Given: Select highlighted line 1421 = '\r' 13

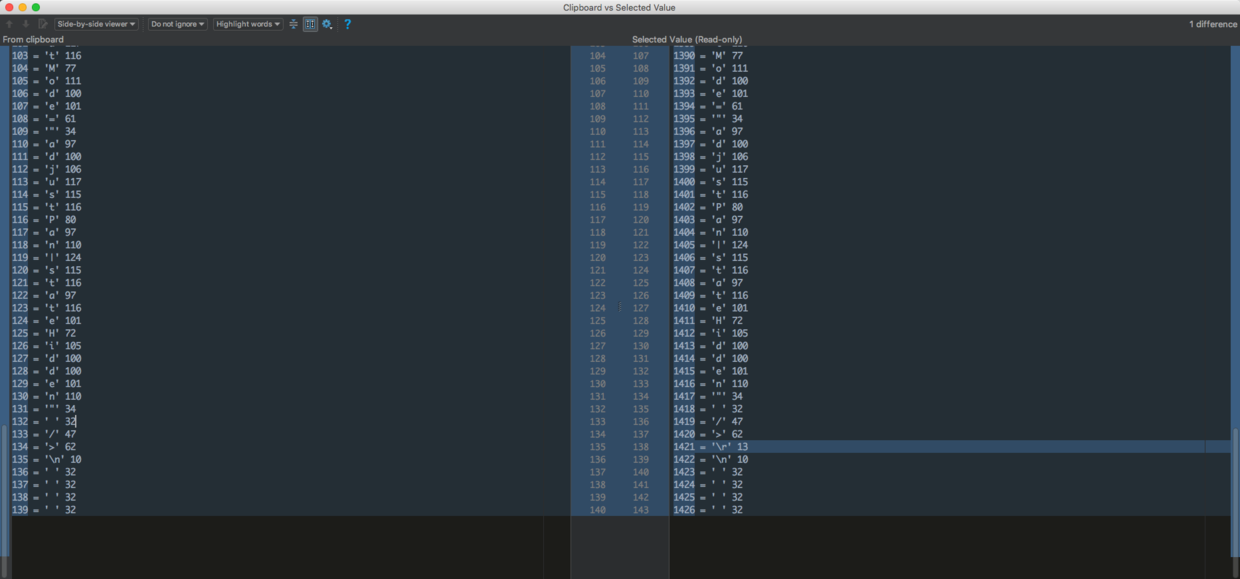Looking at the screenshot, I should (950, 447).
